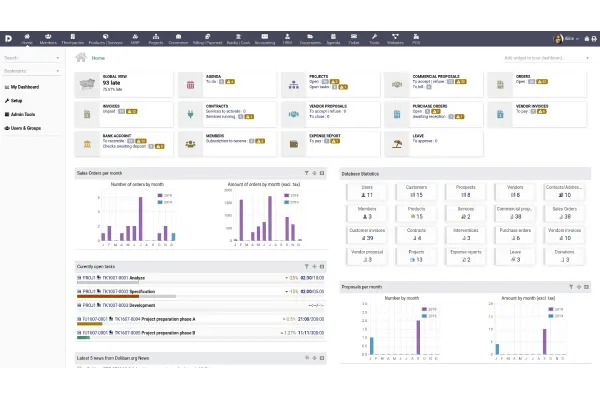Open the Accounting menu in top bar

pyautogui.click(x=264, y=41)
